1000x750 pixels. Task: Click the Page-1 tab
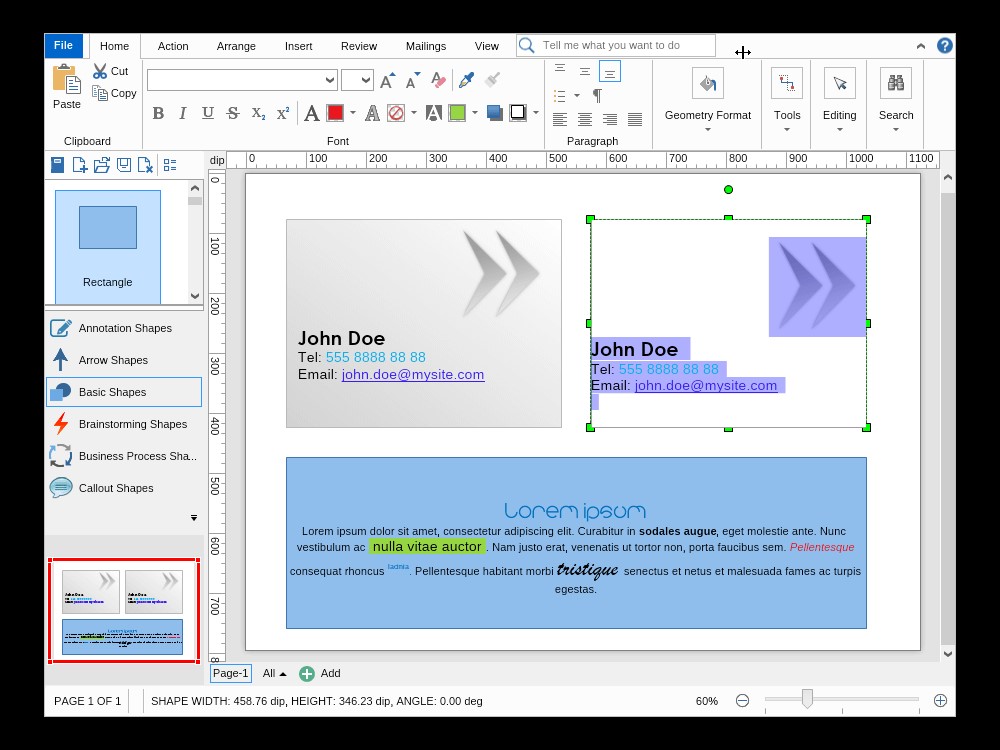point(231,673)
